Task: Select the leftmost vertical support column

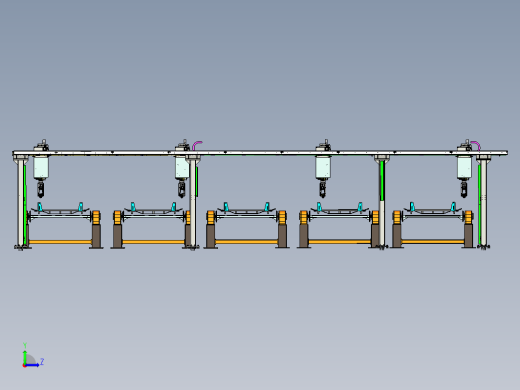Action: pos(21,202)
